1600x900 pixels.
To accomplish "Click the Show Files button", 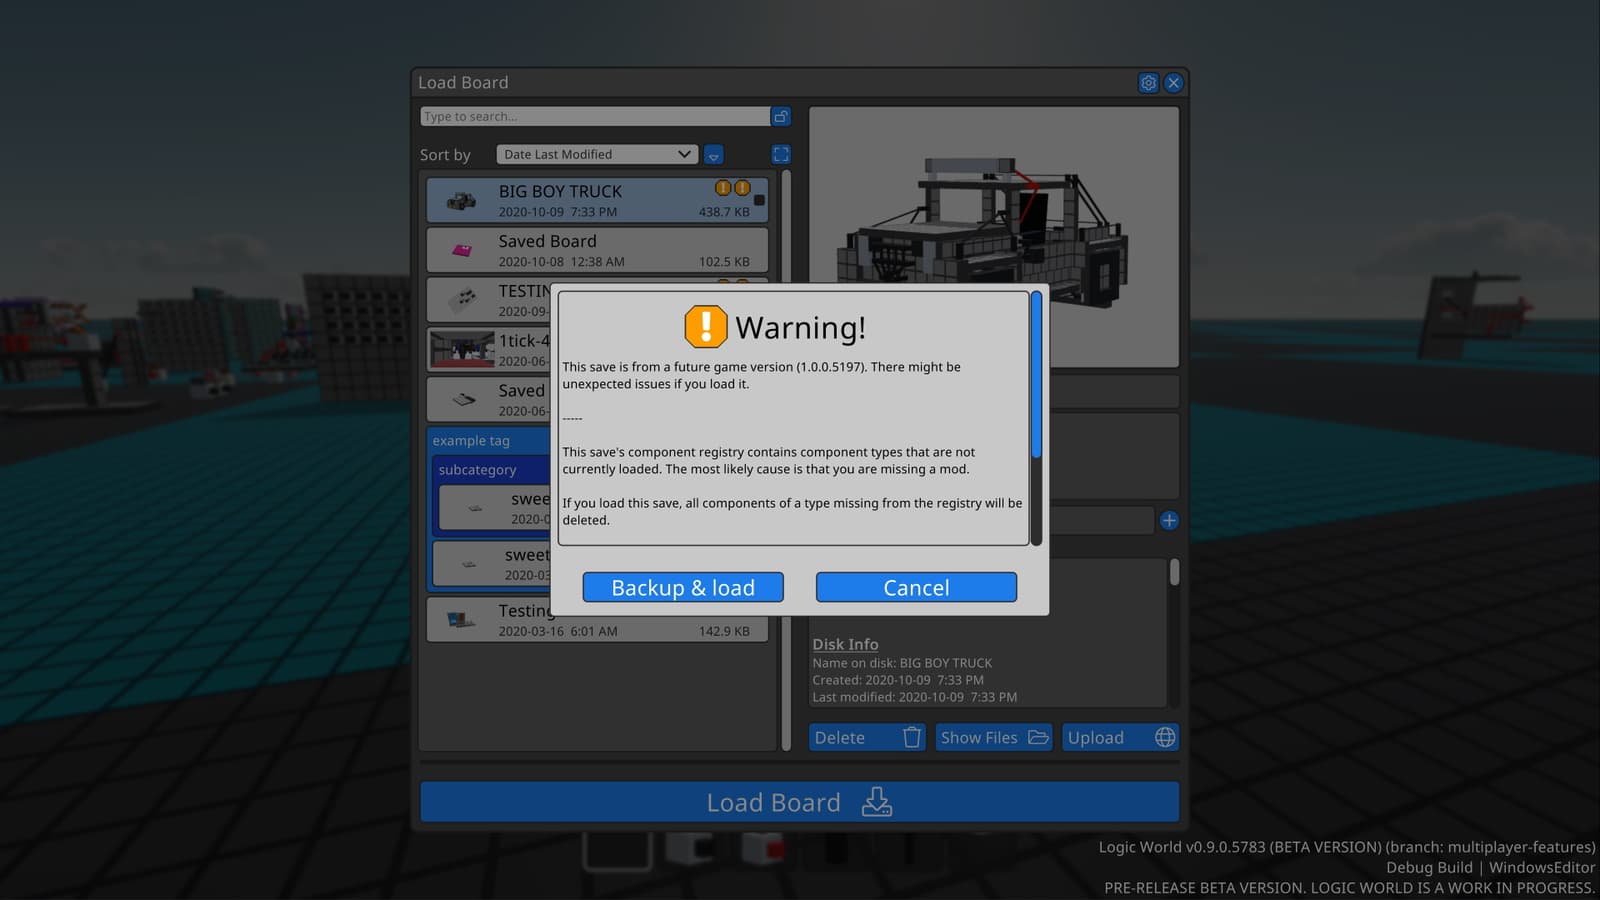I will click(x=994, y=738).
